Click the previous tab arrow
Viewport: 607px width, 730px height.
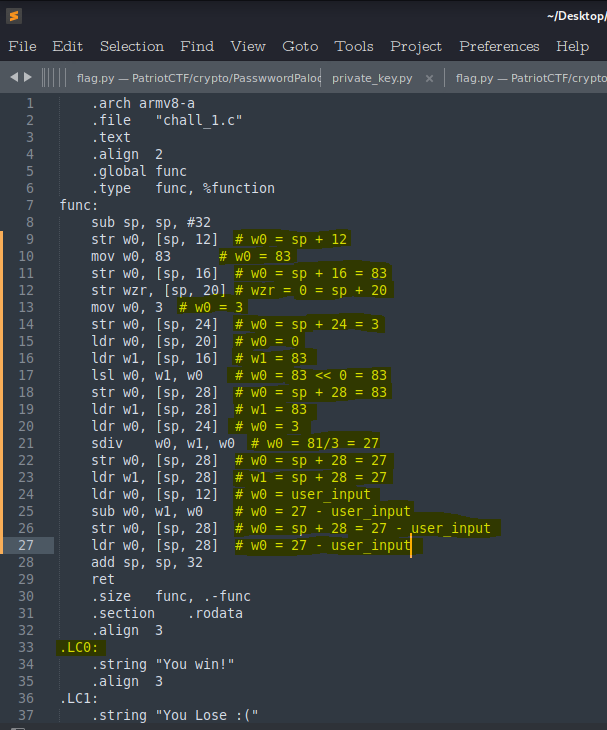point(15,77)
